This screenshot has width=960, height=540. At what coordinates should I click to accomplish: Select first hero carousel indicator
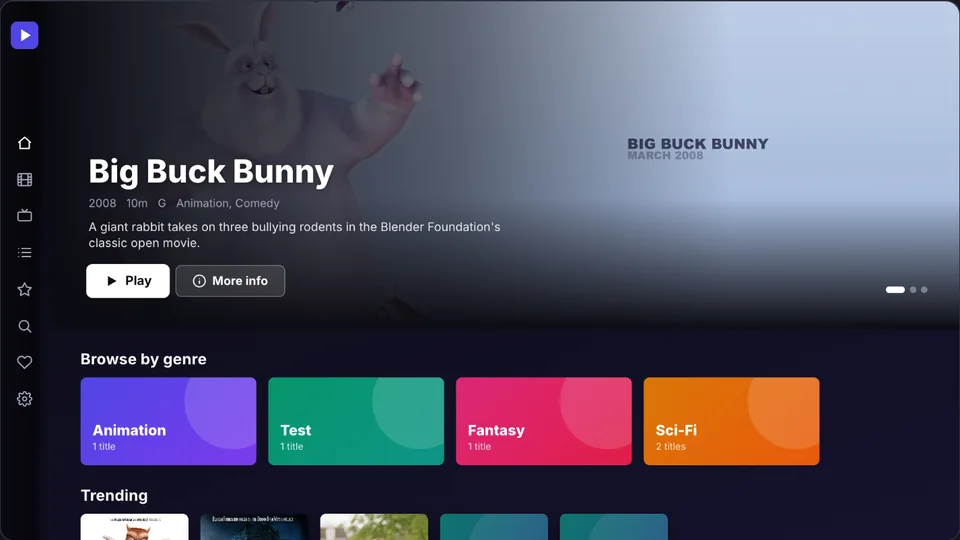[x=895, y=290]
